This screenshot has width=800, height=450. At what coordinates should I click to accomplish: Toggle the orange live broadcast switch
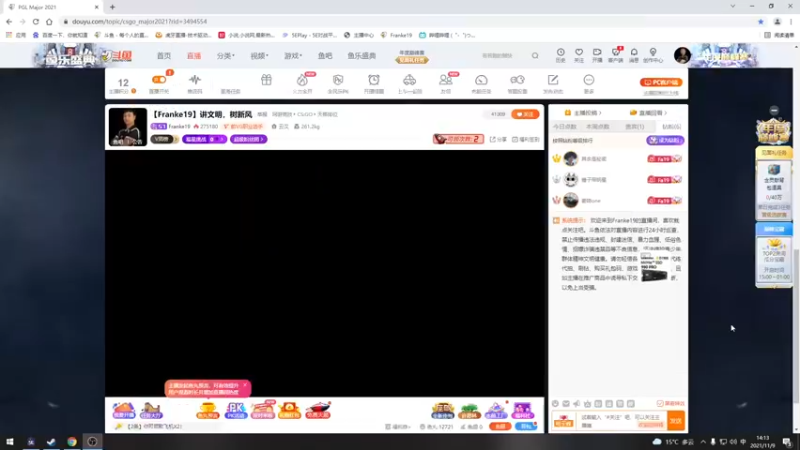coord(159,80)
